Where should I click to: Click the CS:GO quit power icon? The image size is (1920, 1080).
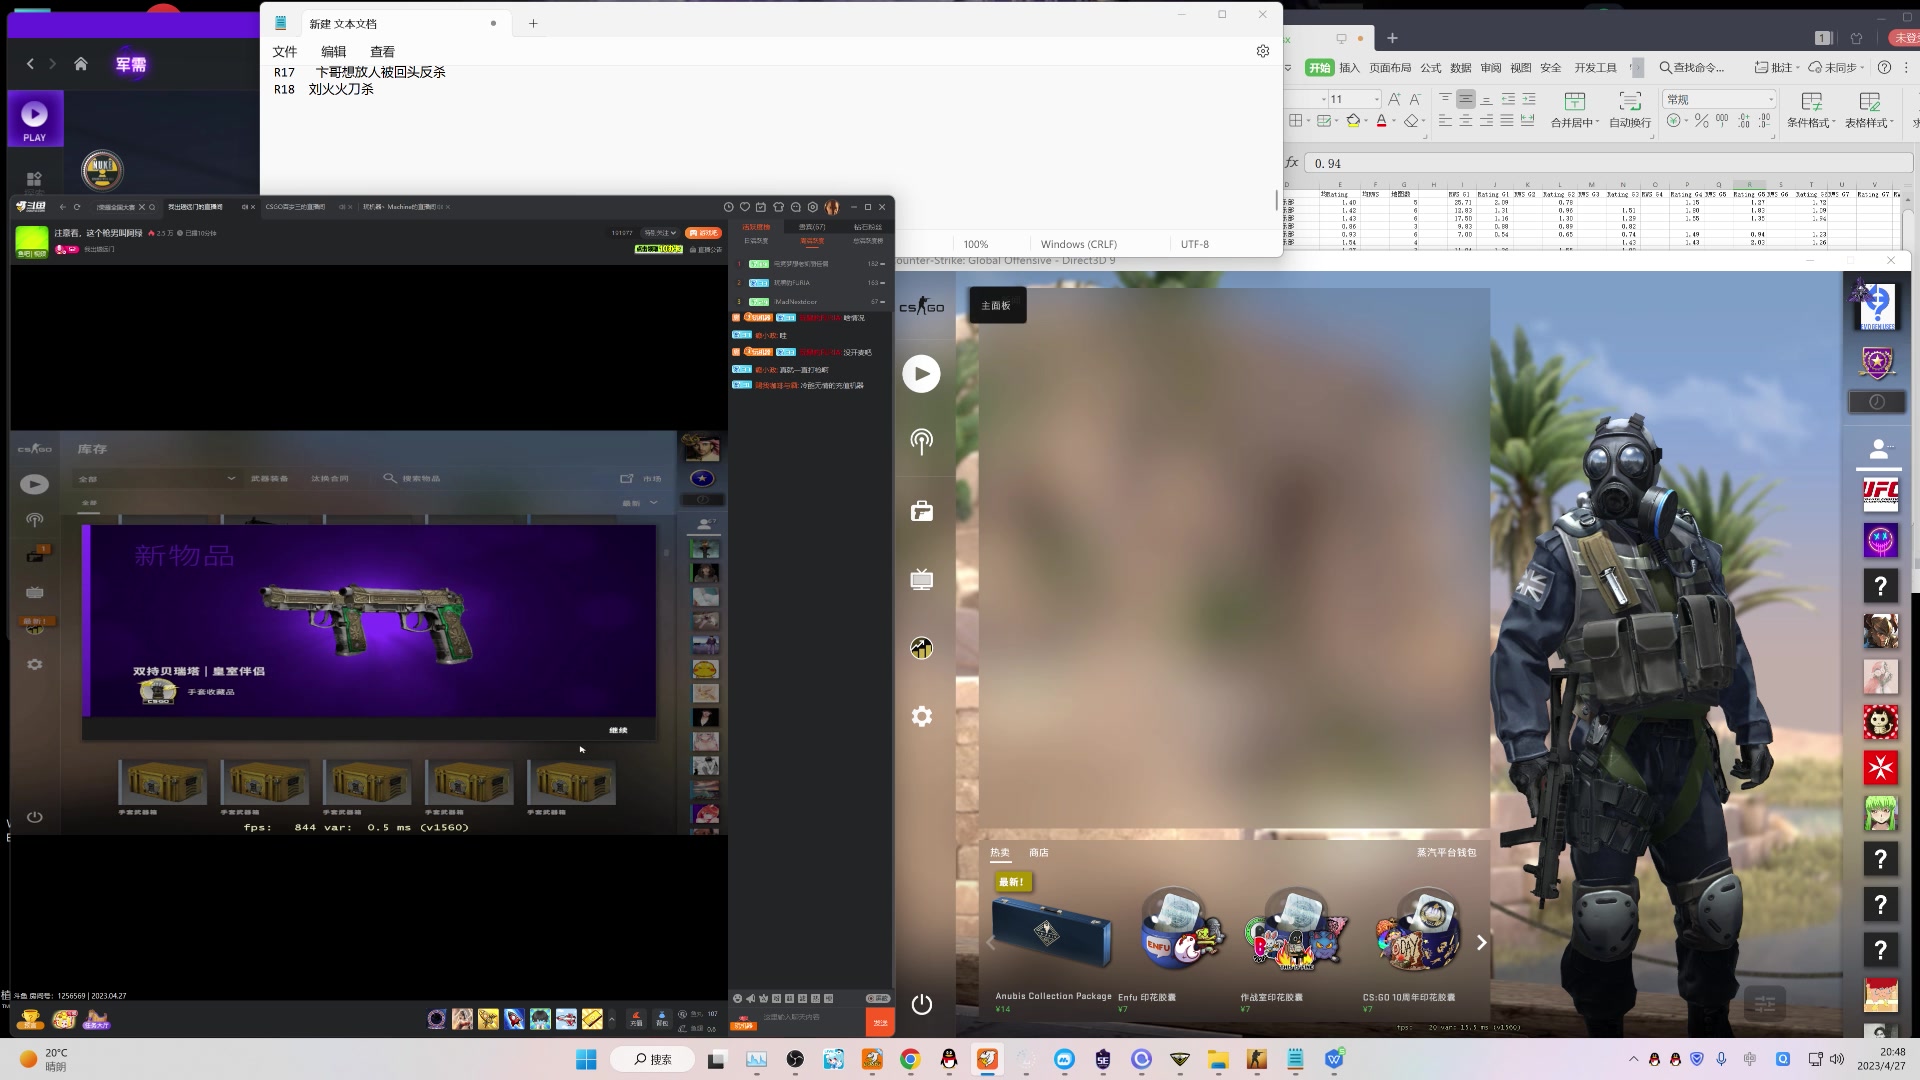coord(921,1004)
